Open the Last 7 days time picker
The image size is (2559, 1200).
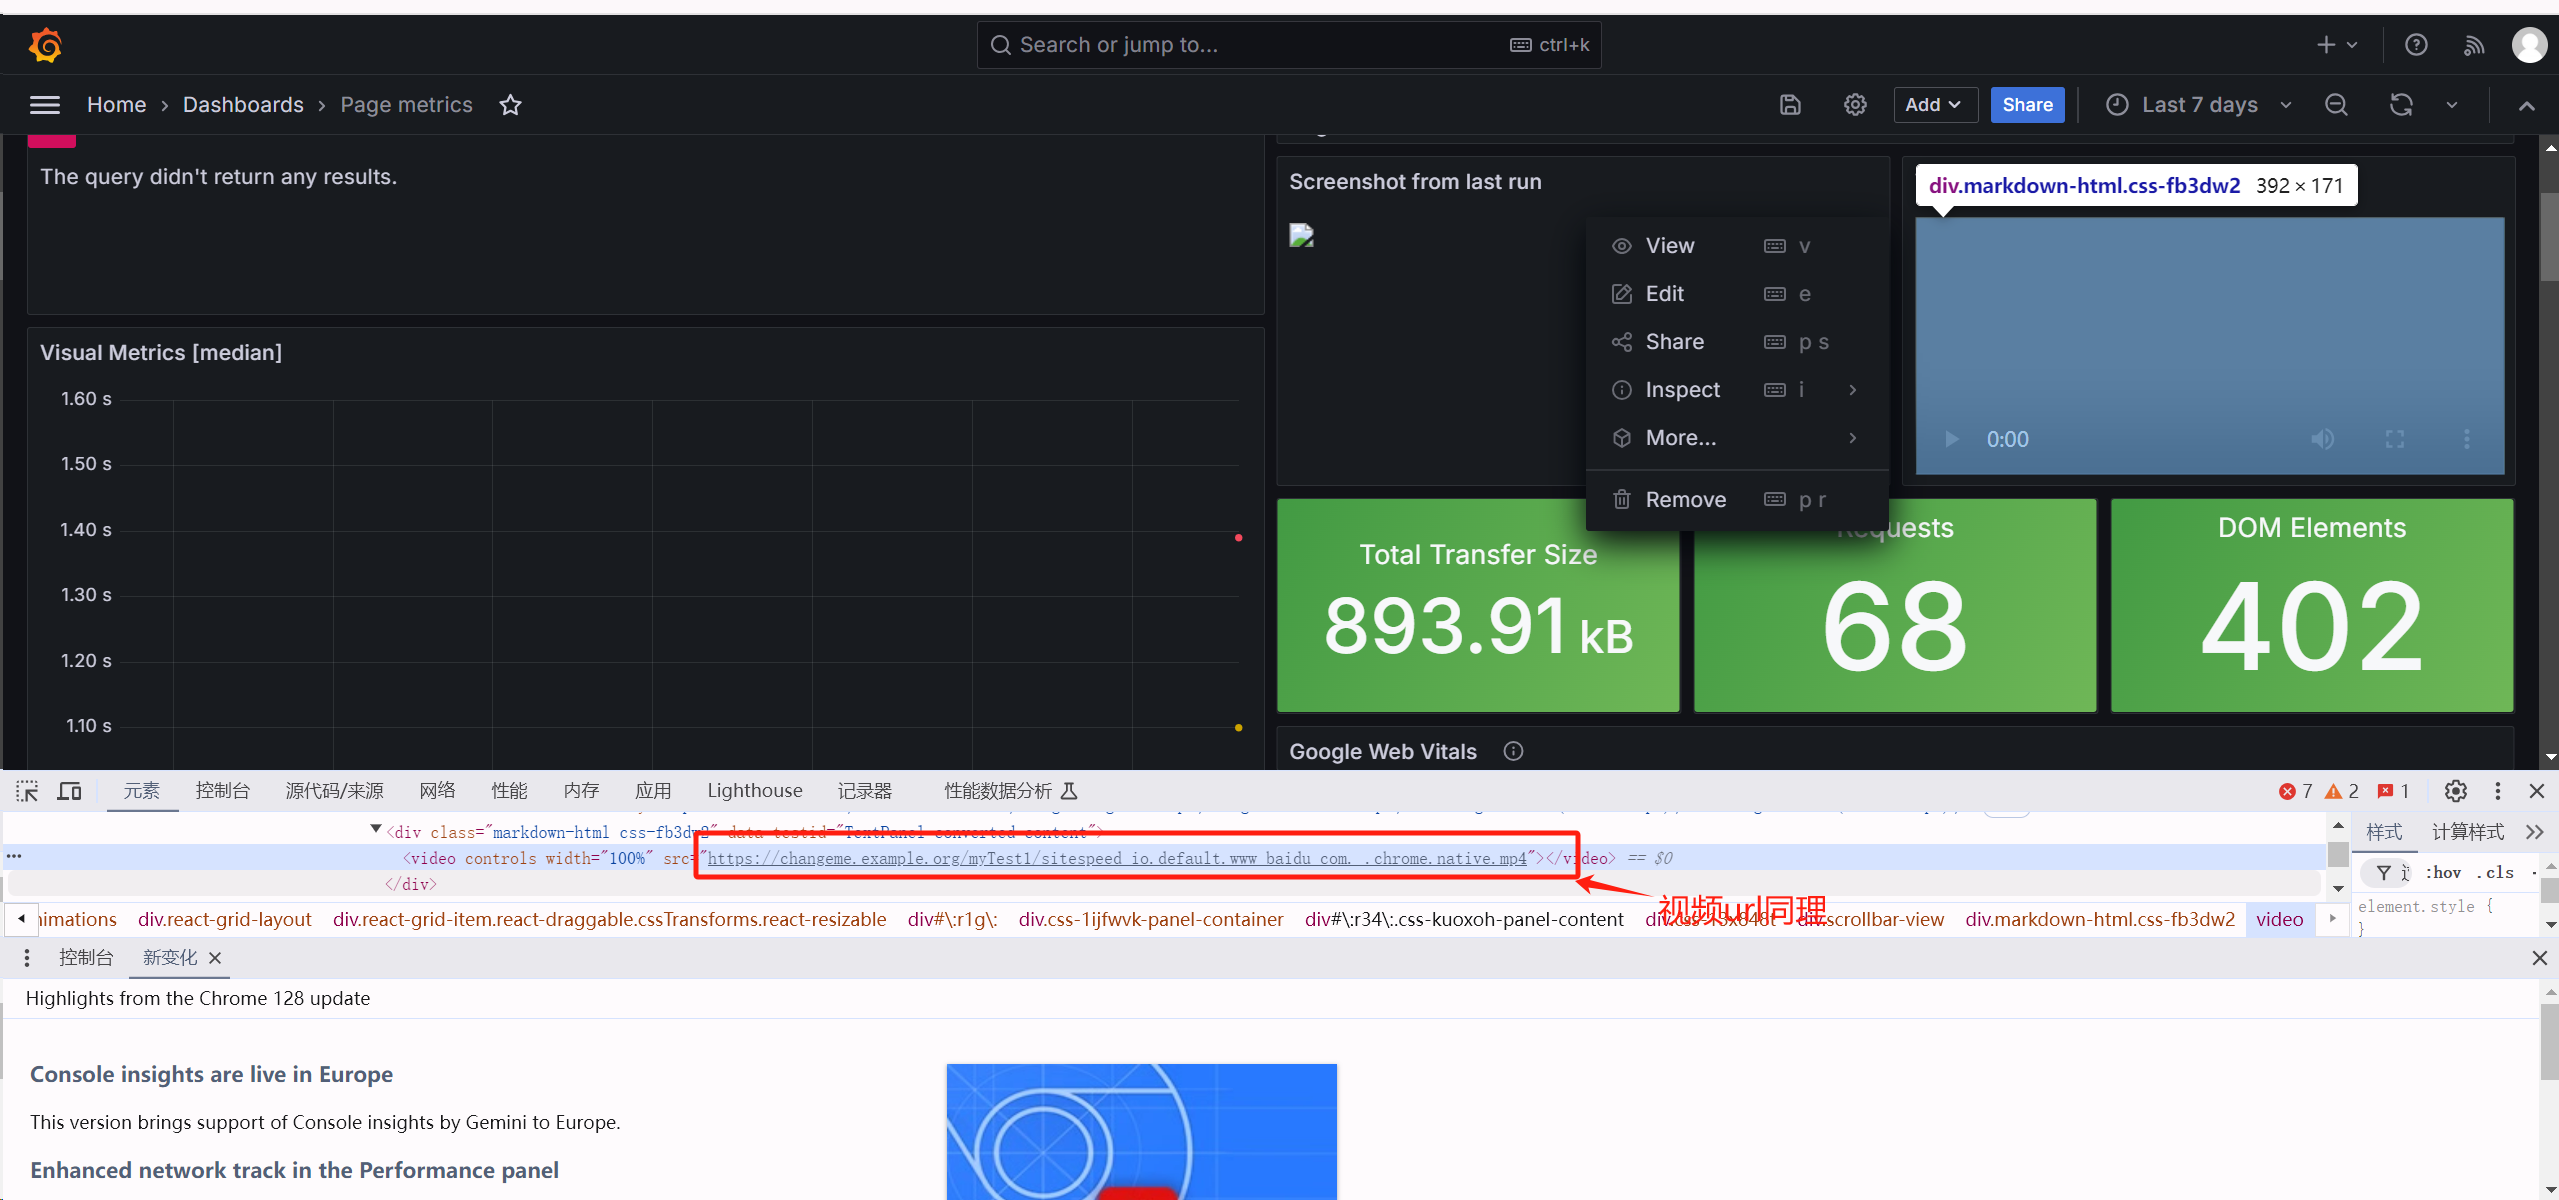(x=2198, y=105)
